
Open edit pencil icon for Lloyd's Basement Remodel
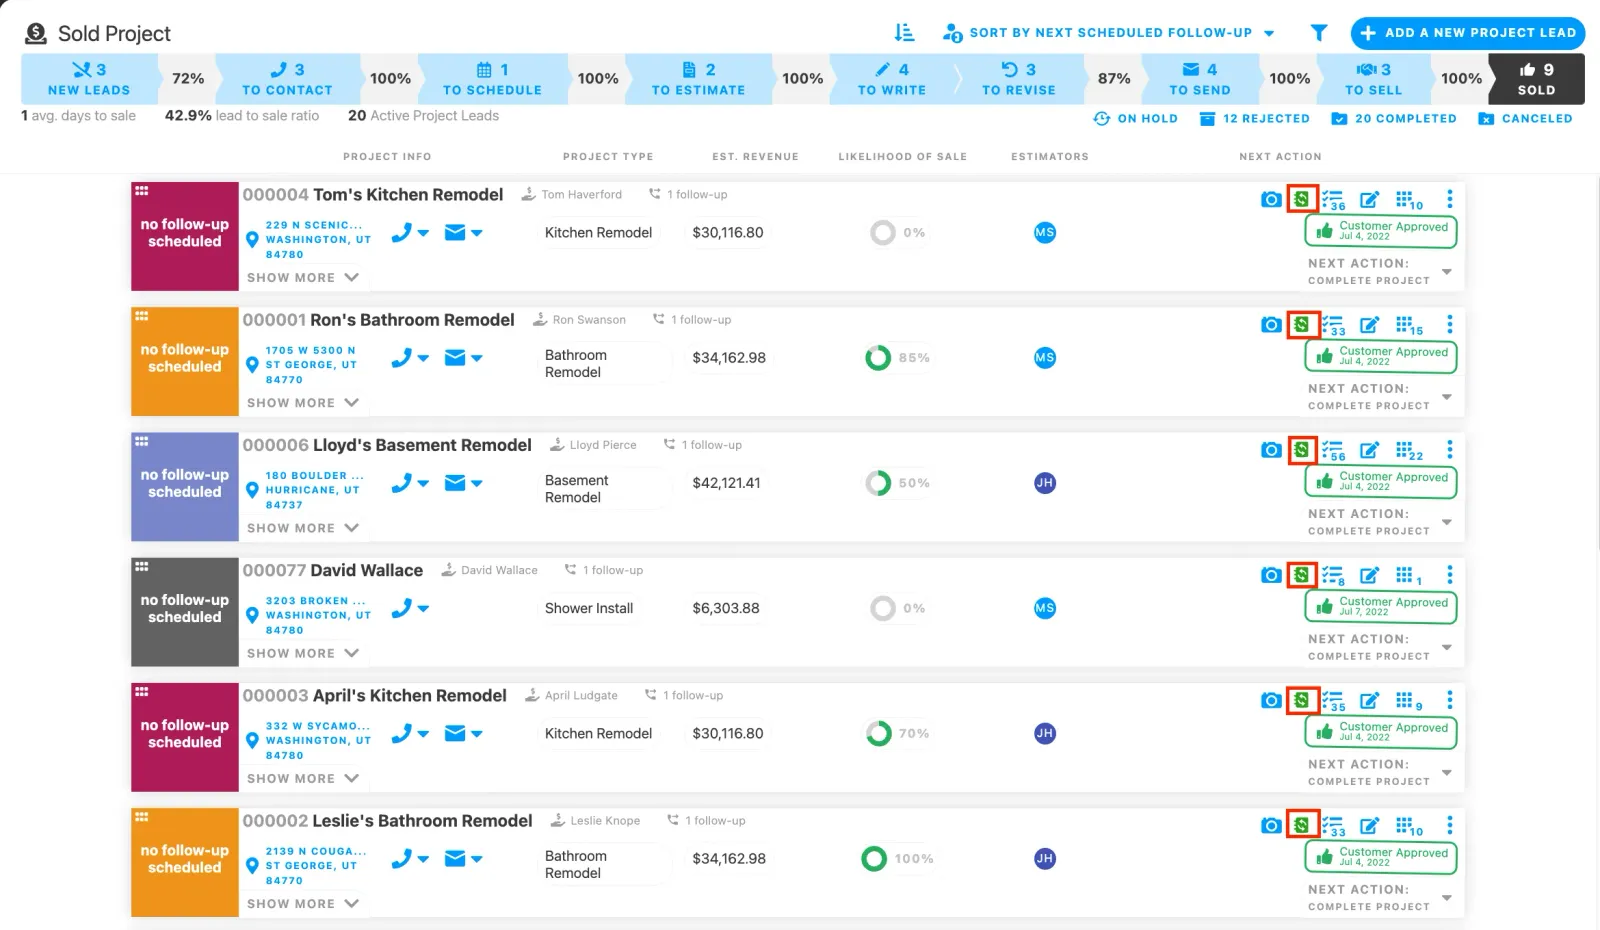(1369, 450)
